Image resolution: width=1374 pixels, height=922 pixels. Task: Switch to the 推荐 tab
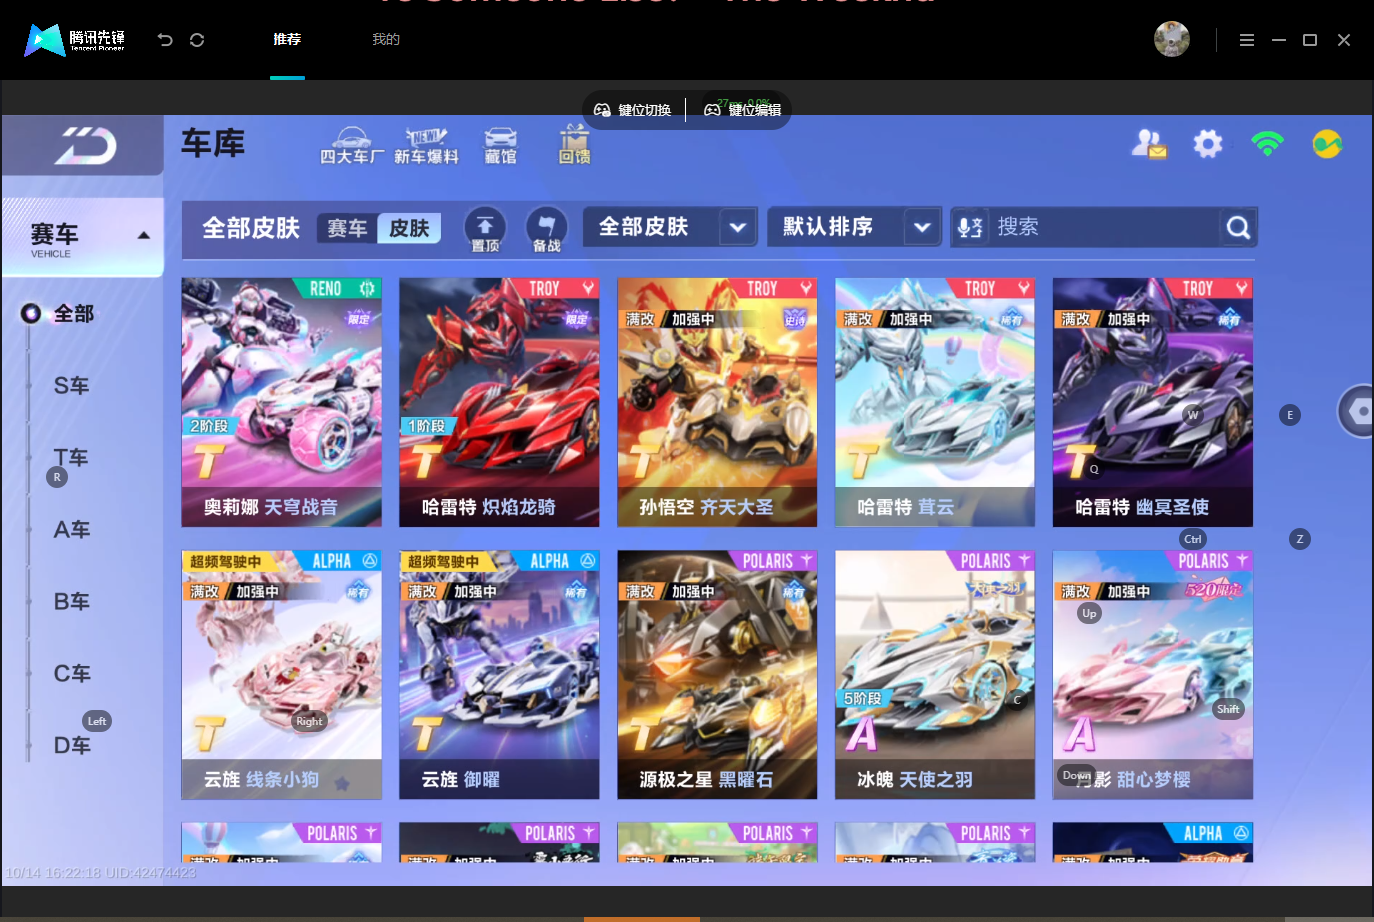[x=287, y=39]
